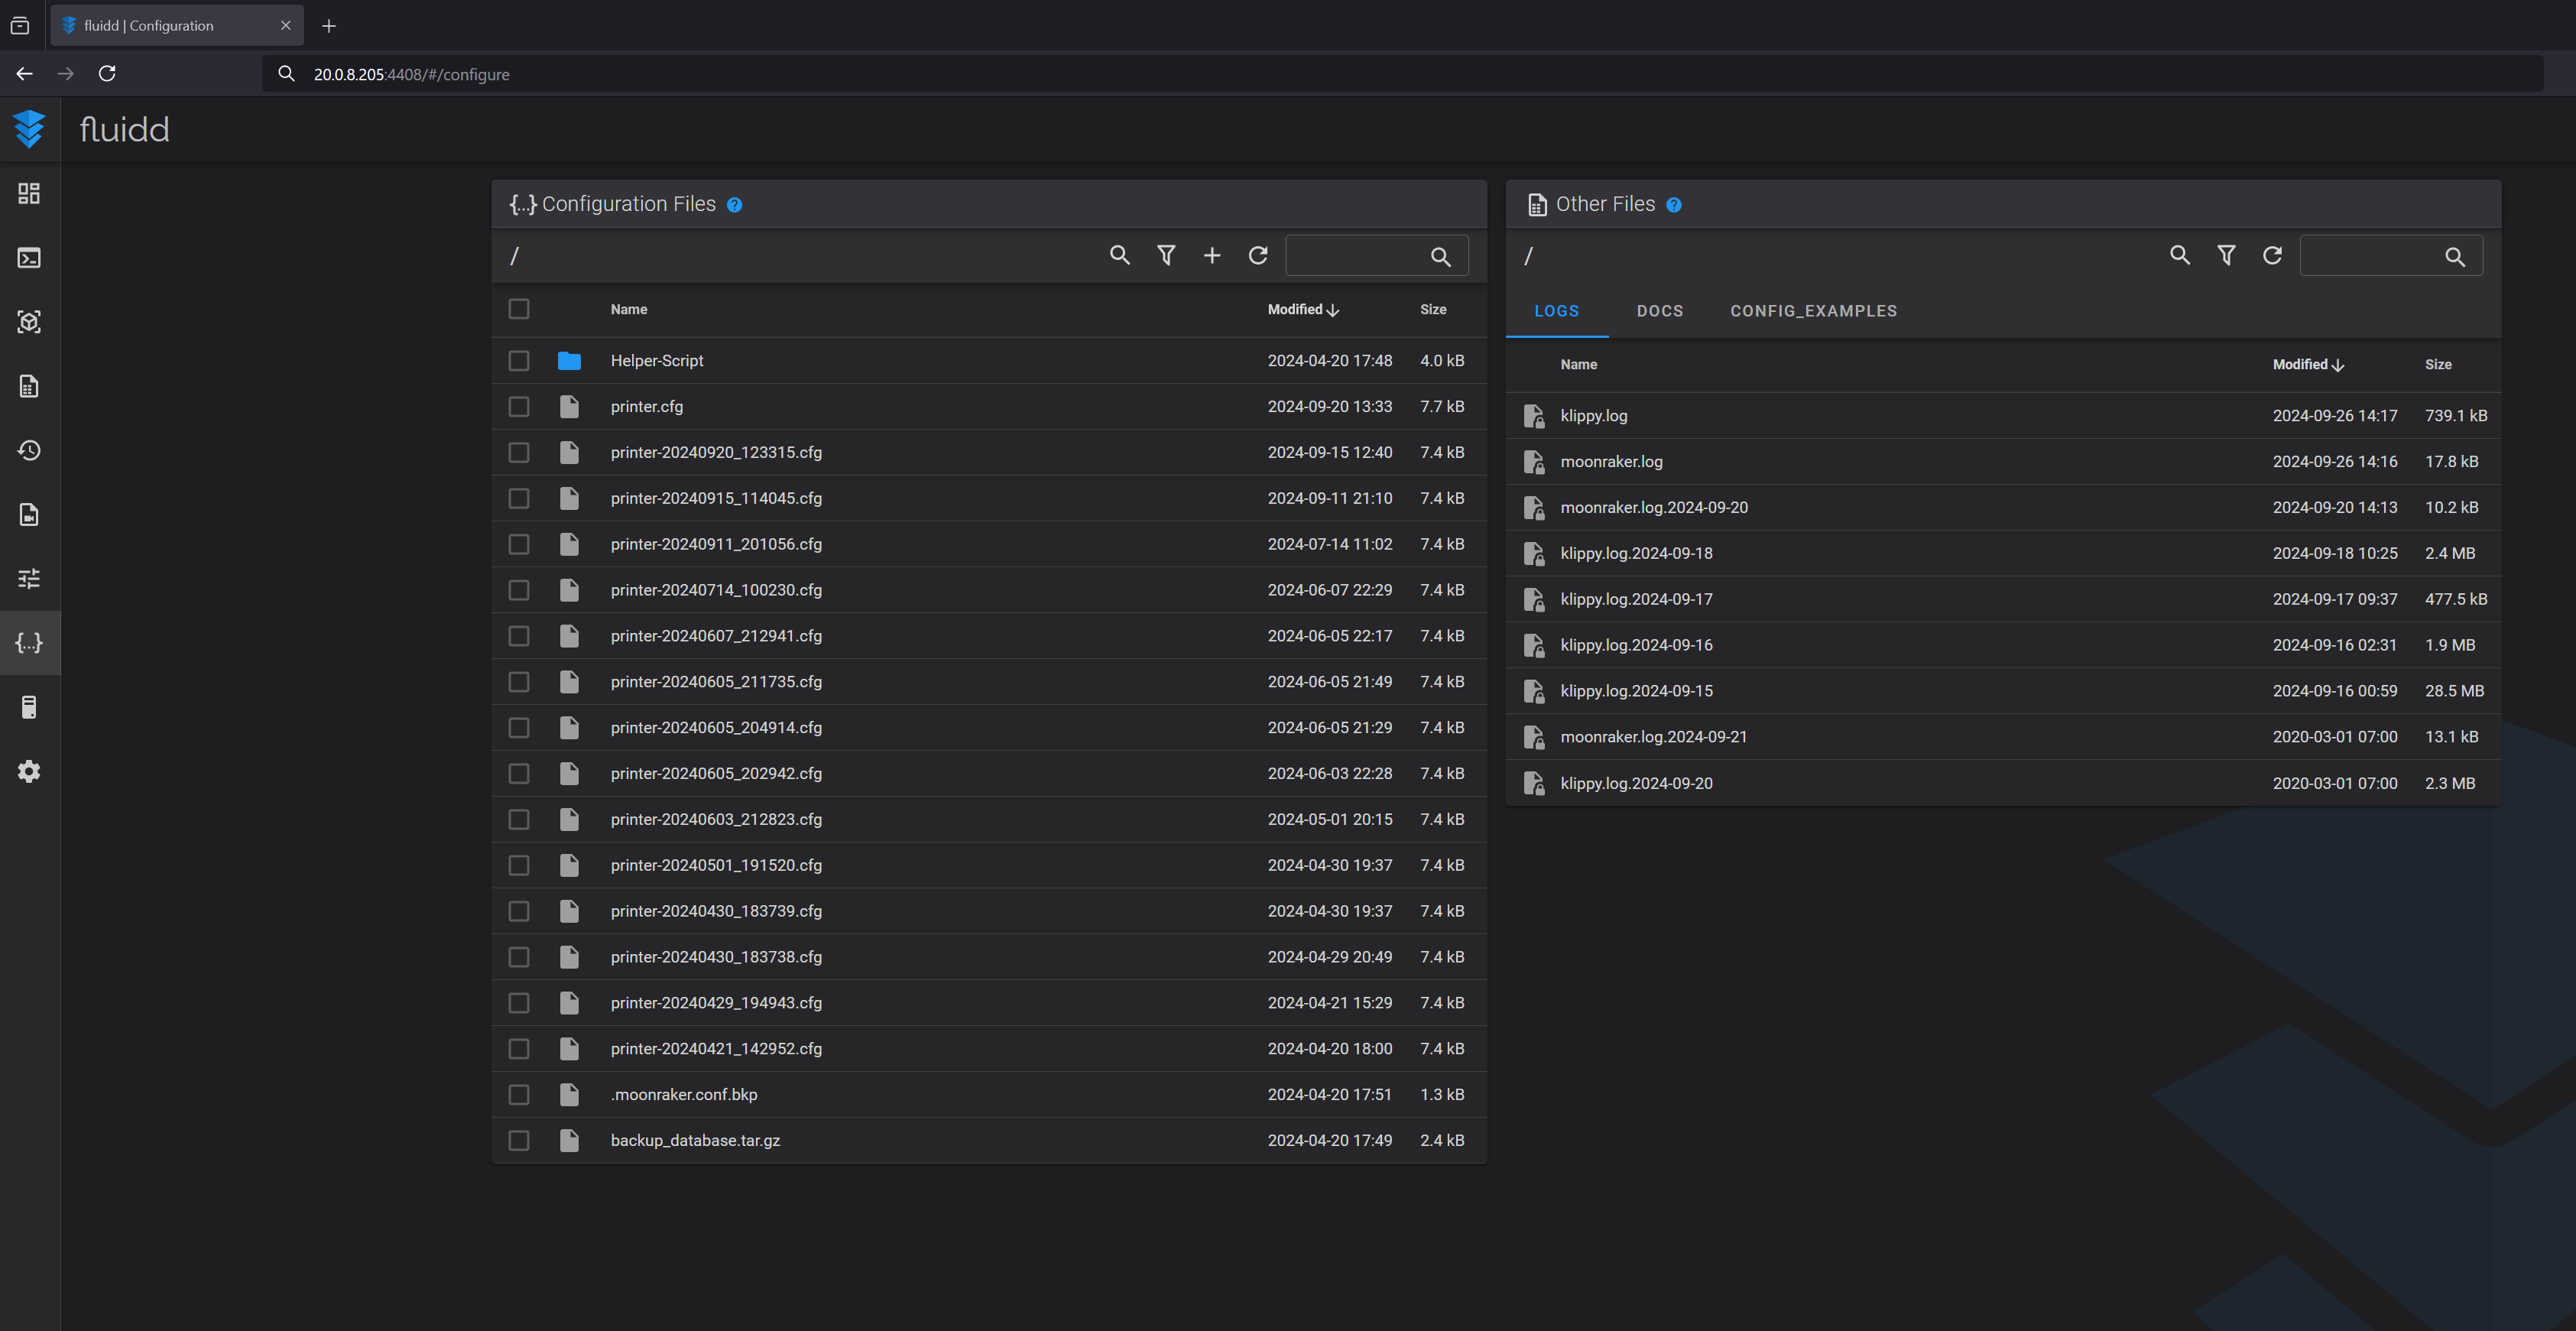Switch to the CONFIG_EXAMPLES tab
The width and height of the screenshot is (2576, 1331).
(1814, 311)
